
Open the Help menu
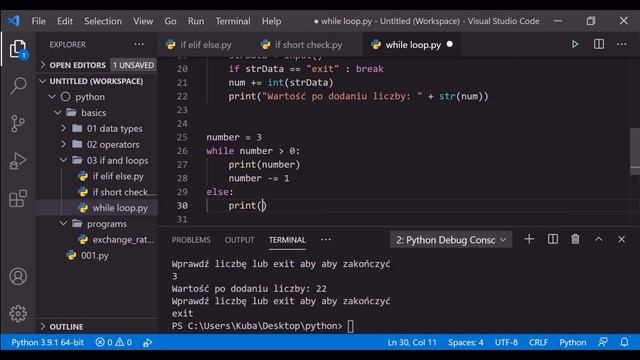click(271, 21)
